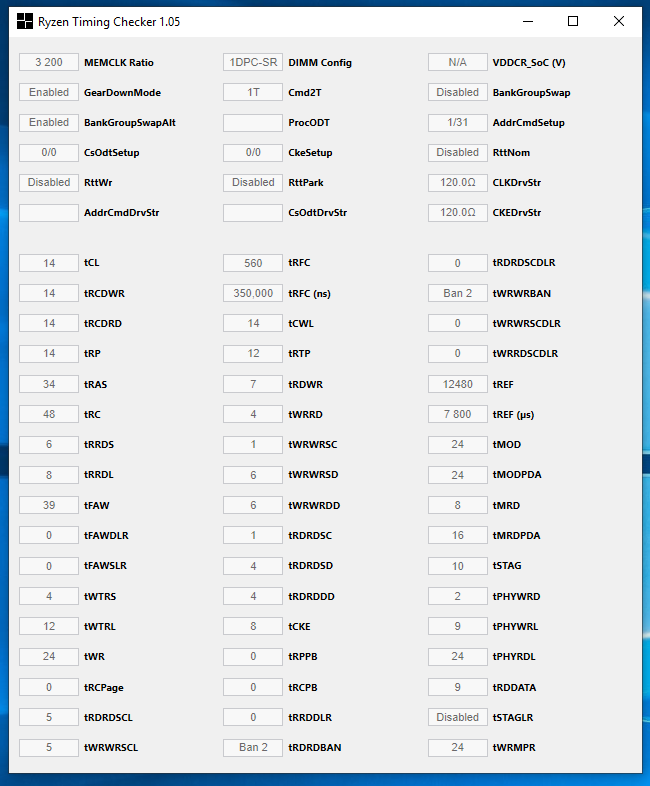Viewport: 650px width, 786px height.
Task: Click the tWRWRSC value field
Action: click(x=253, y=445)
